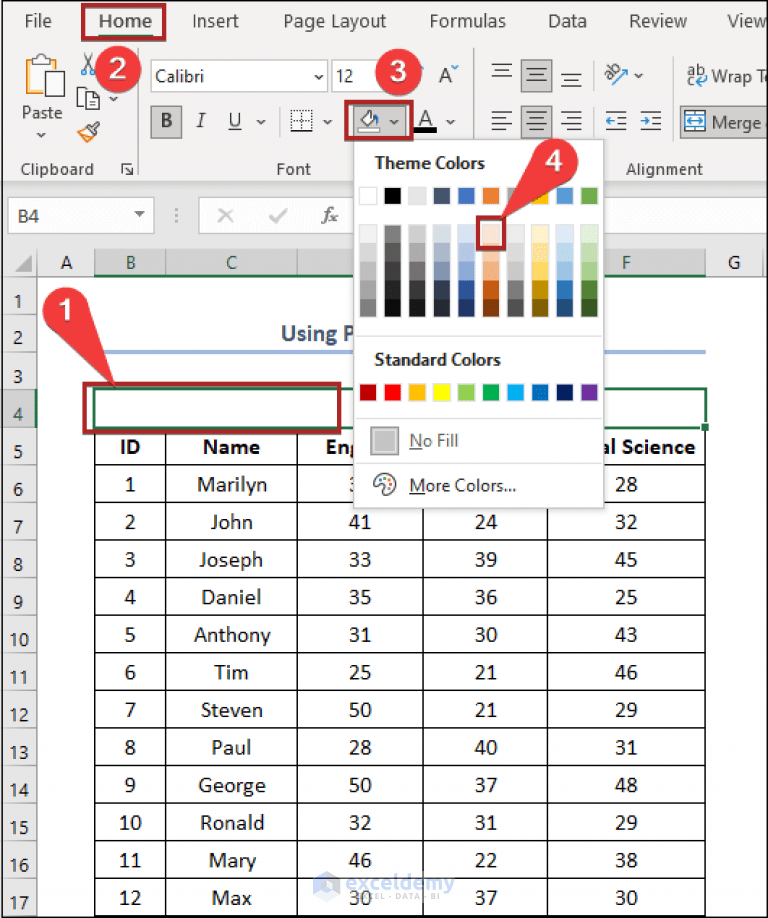Align text left
Screen dimensions: 768x918
click(501, 121)
